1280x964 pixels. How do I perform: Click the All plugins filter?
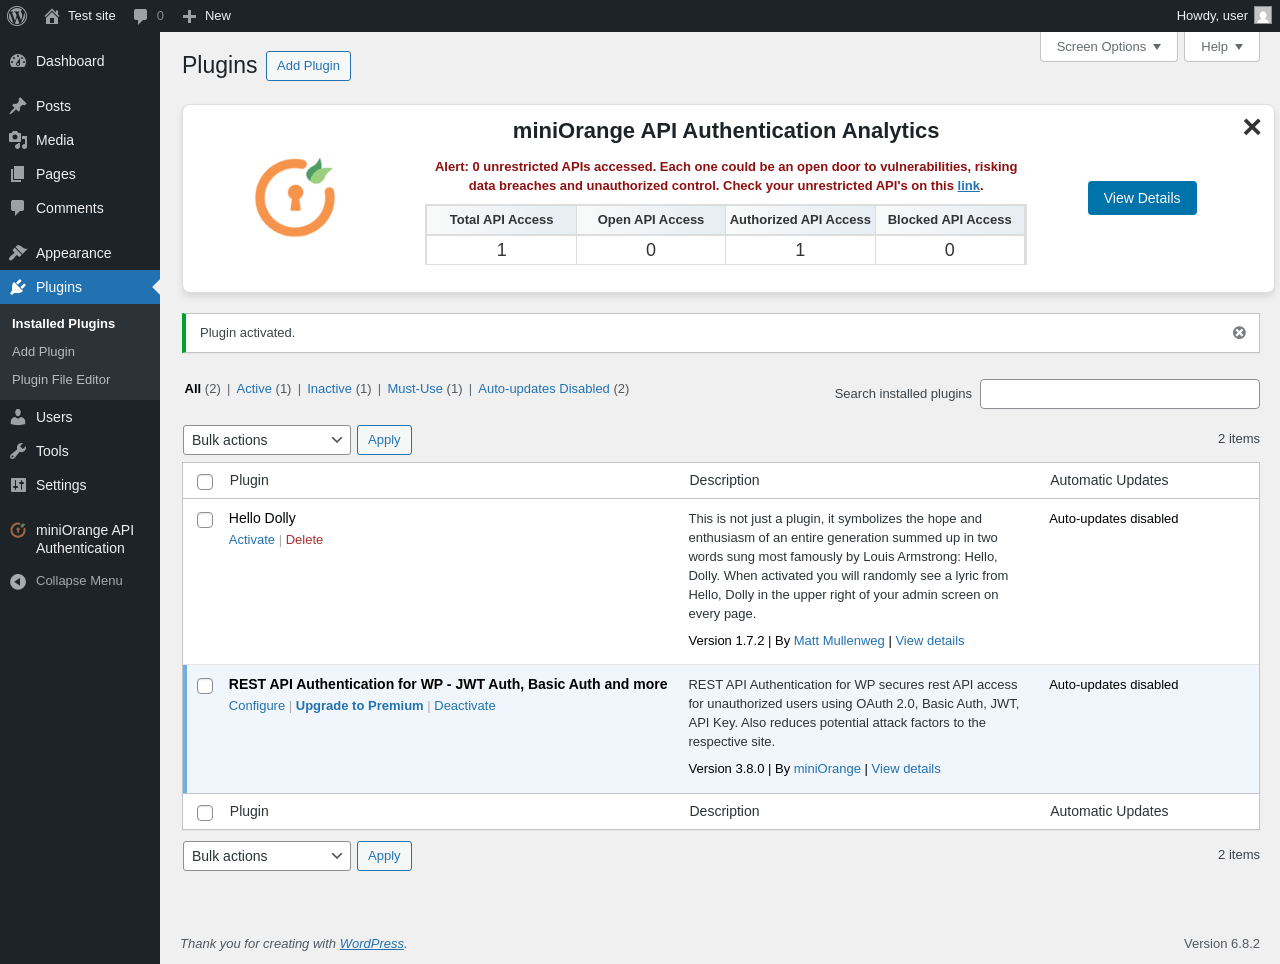(x=193, y=389)
